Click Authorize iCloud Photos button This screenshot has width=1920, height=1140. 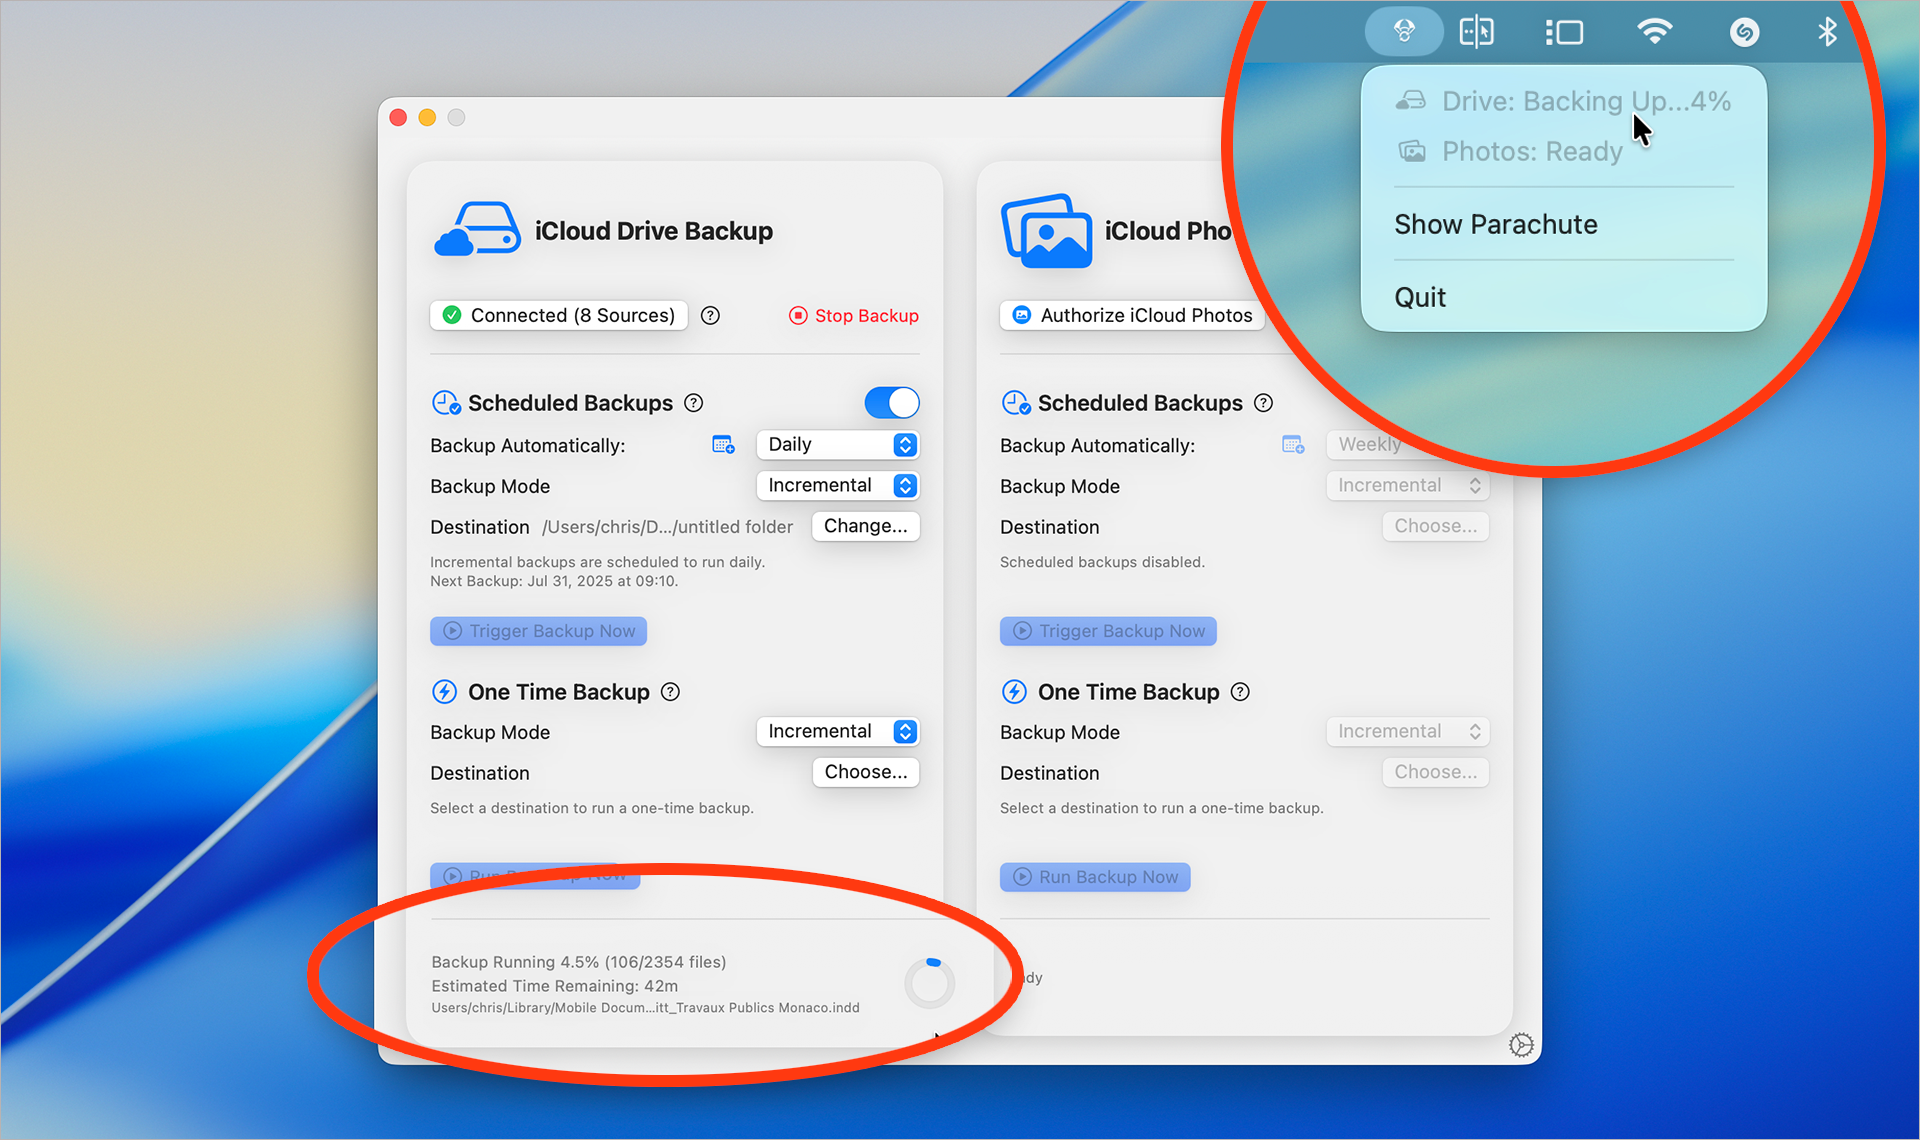1132,316
